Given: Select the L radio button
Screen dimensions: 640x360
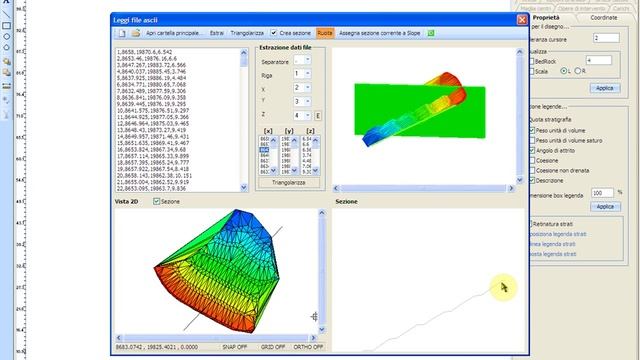Looking at the screenshot, I should tap(564, 71).
